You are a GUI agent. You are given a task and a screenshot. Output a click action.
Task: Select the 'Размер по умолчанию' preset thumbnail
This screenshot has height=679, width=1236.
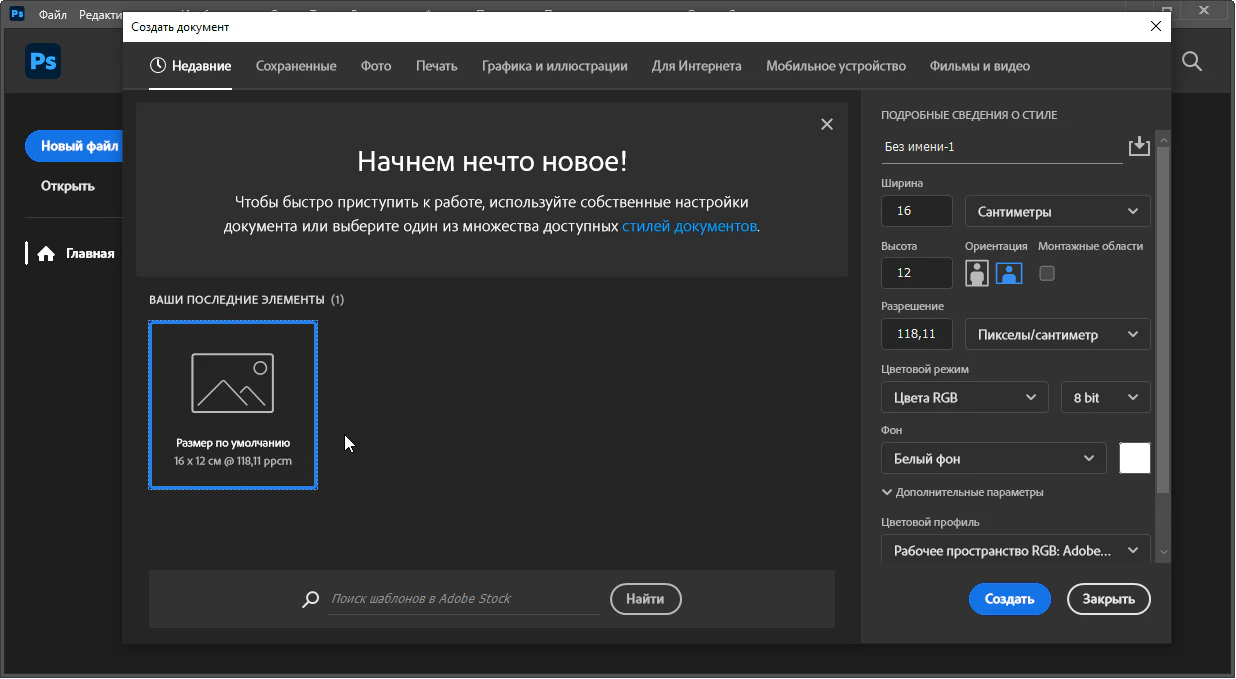[x=233, y=405]
